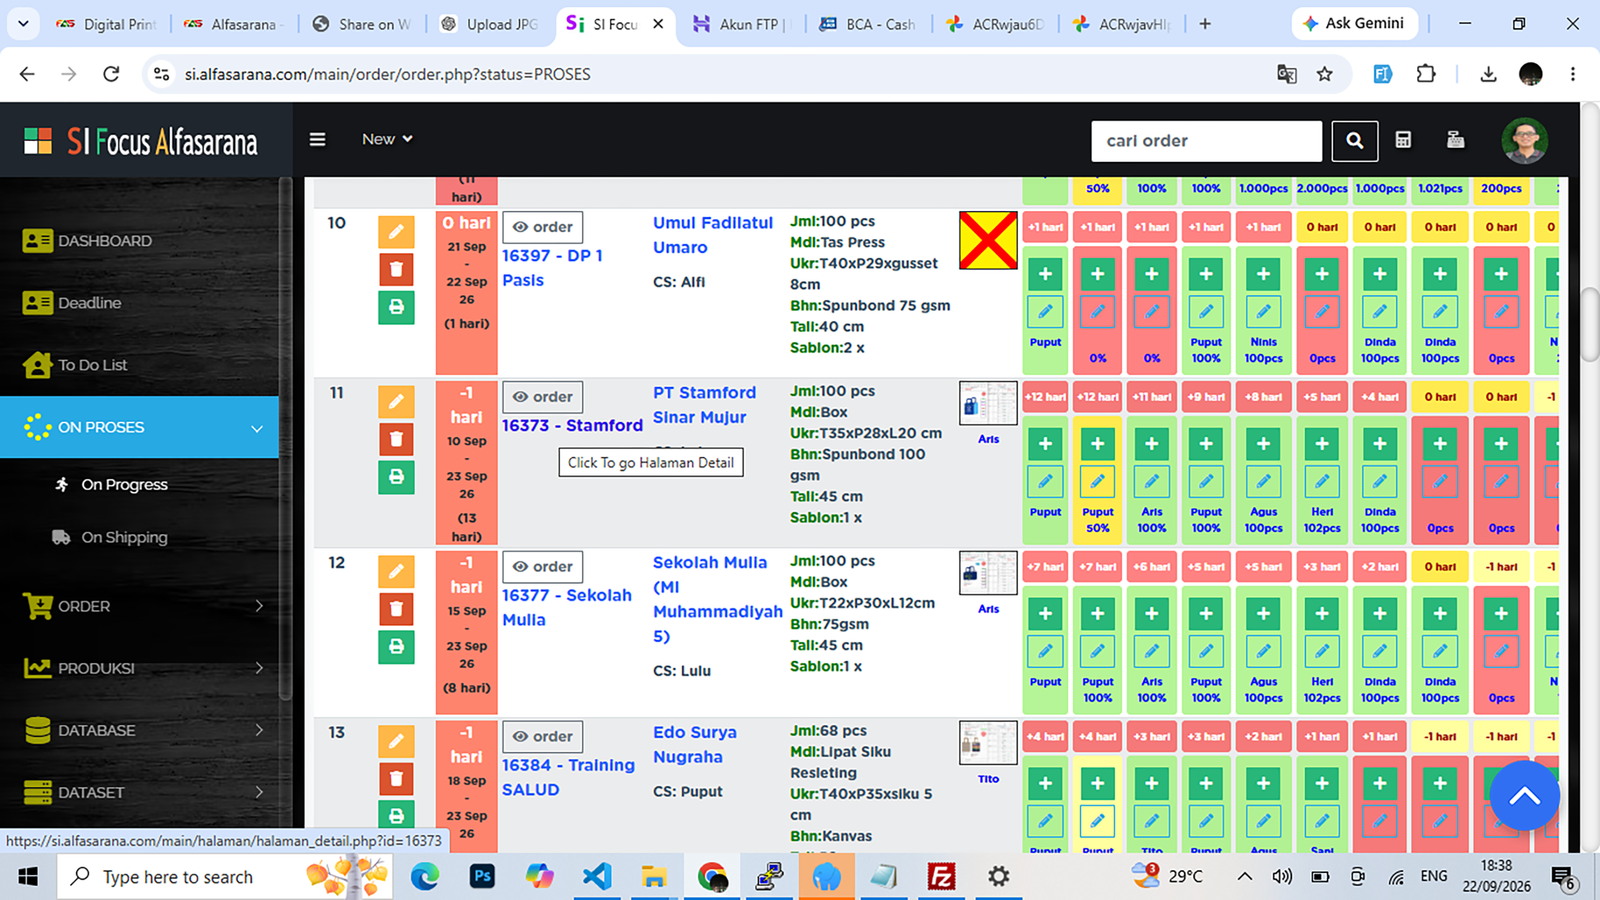
Task: Click first blue pencil in row 12 progress
Action: (x=1045, y=651)
